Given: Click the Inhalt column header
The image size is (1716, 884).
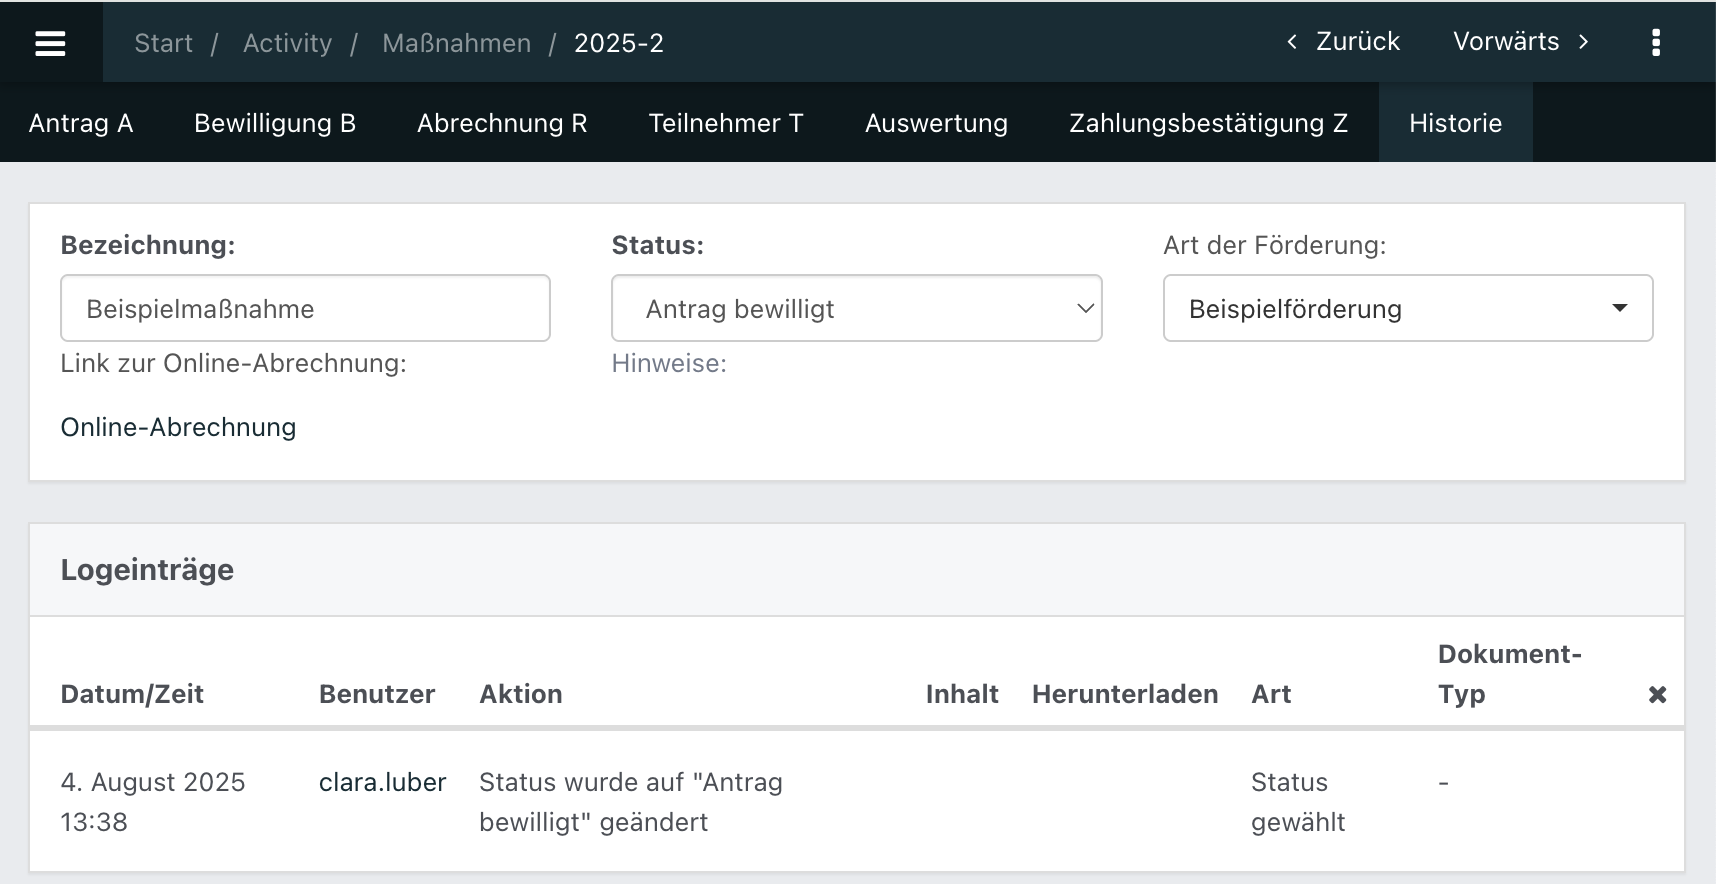Looking at the screenshot, I should coord(962,694).
